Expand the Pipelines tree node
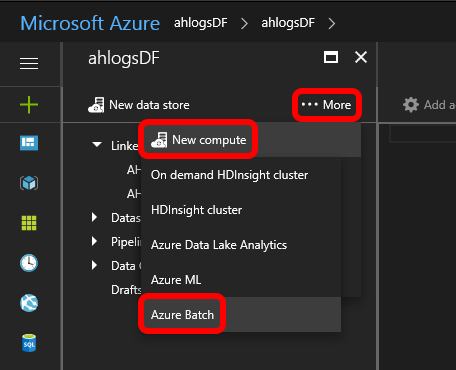The image size is (456, 370). 95,241
